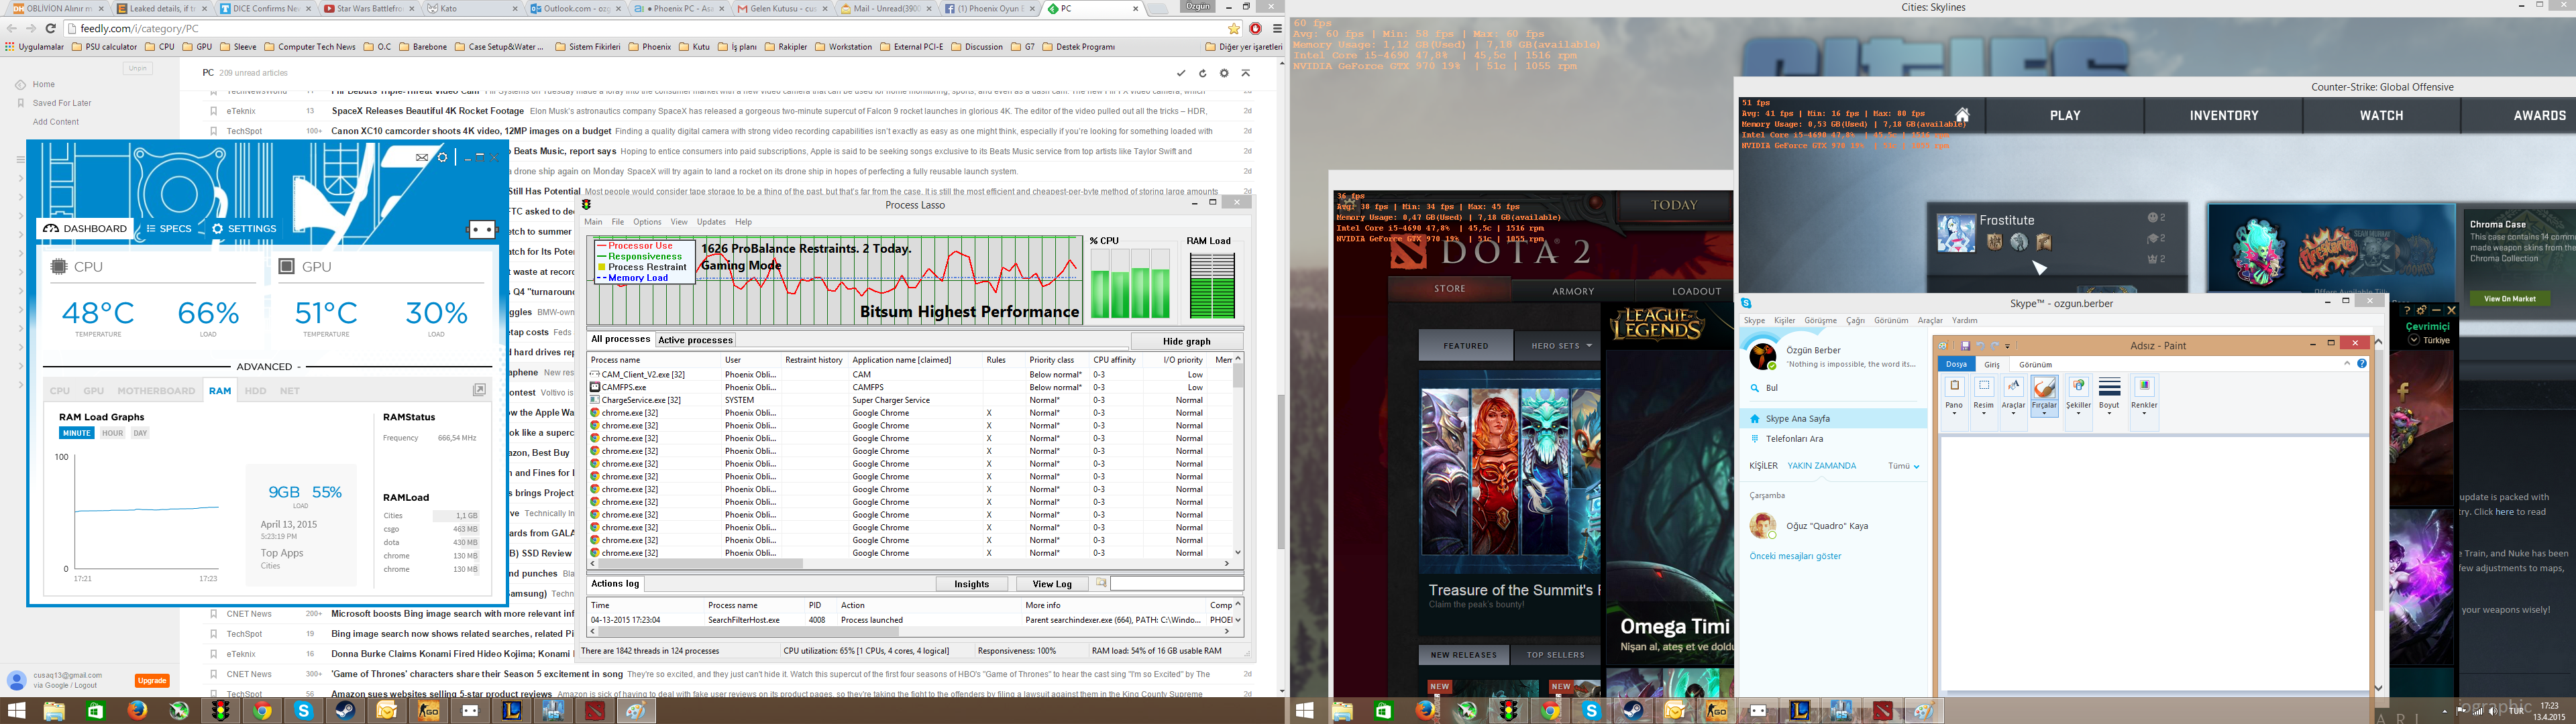Open Process Lasso Updates menu
The image size is (2576, 724).
coord(711,222)
